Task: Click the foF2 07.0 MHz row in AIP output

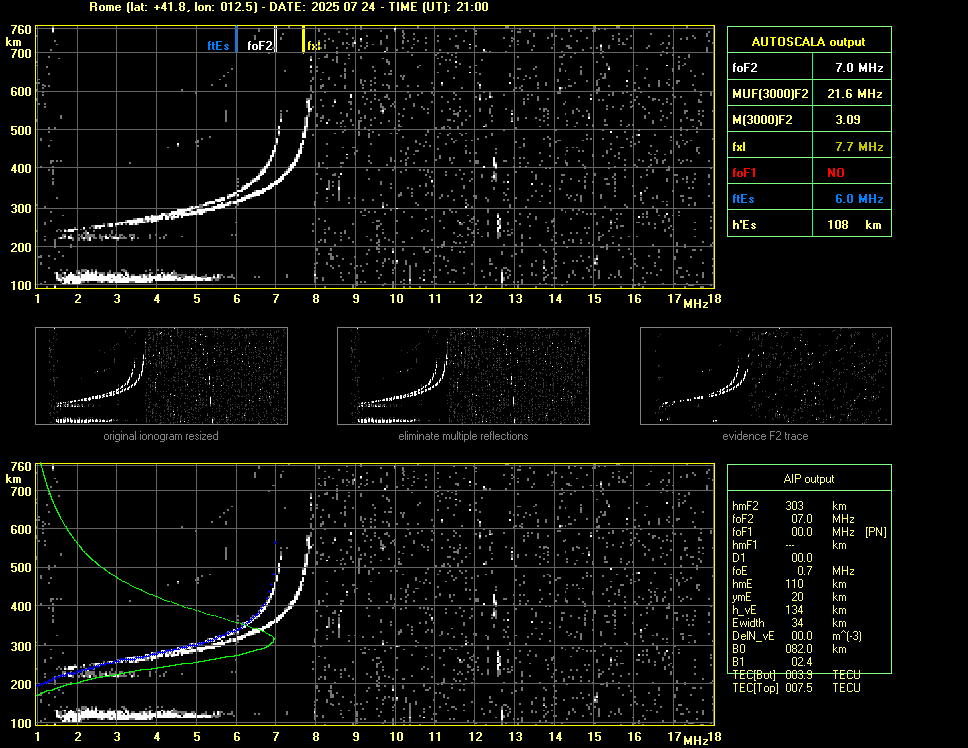Action: [793, 519]
